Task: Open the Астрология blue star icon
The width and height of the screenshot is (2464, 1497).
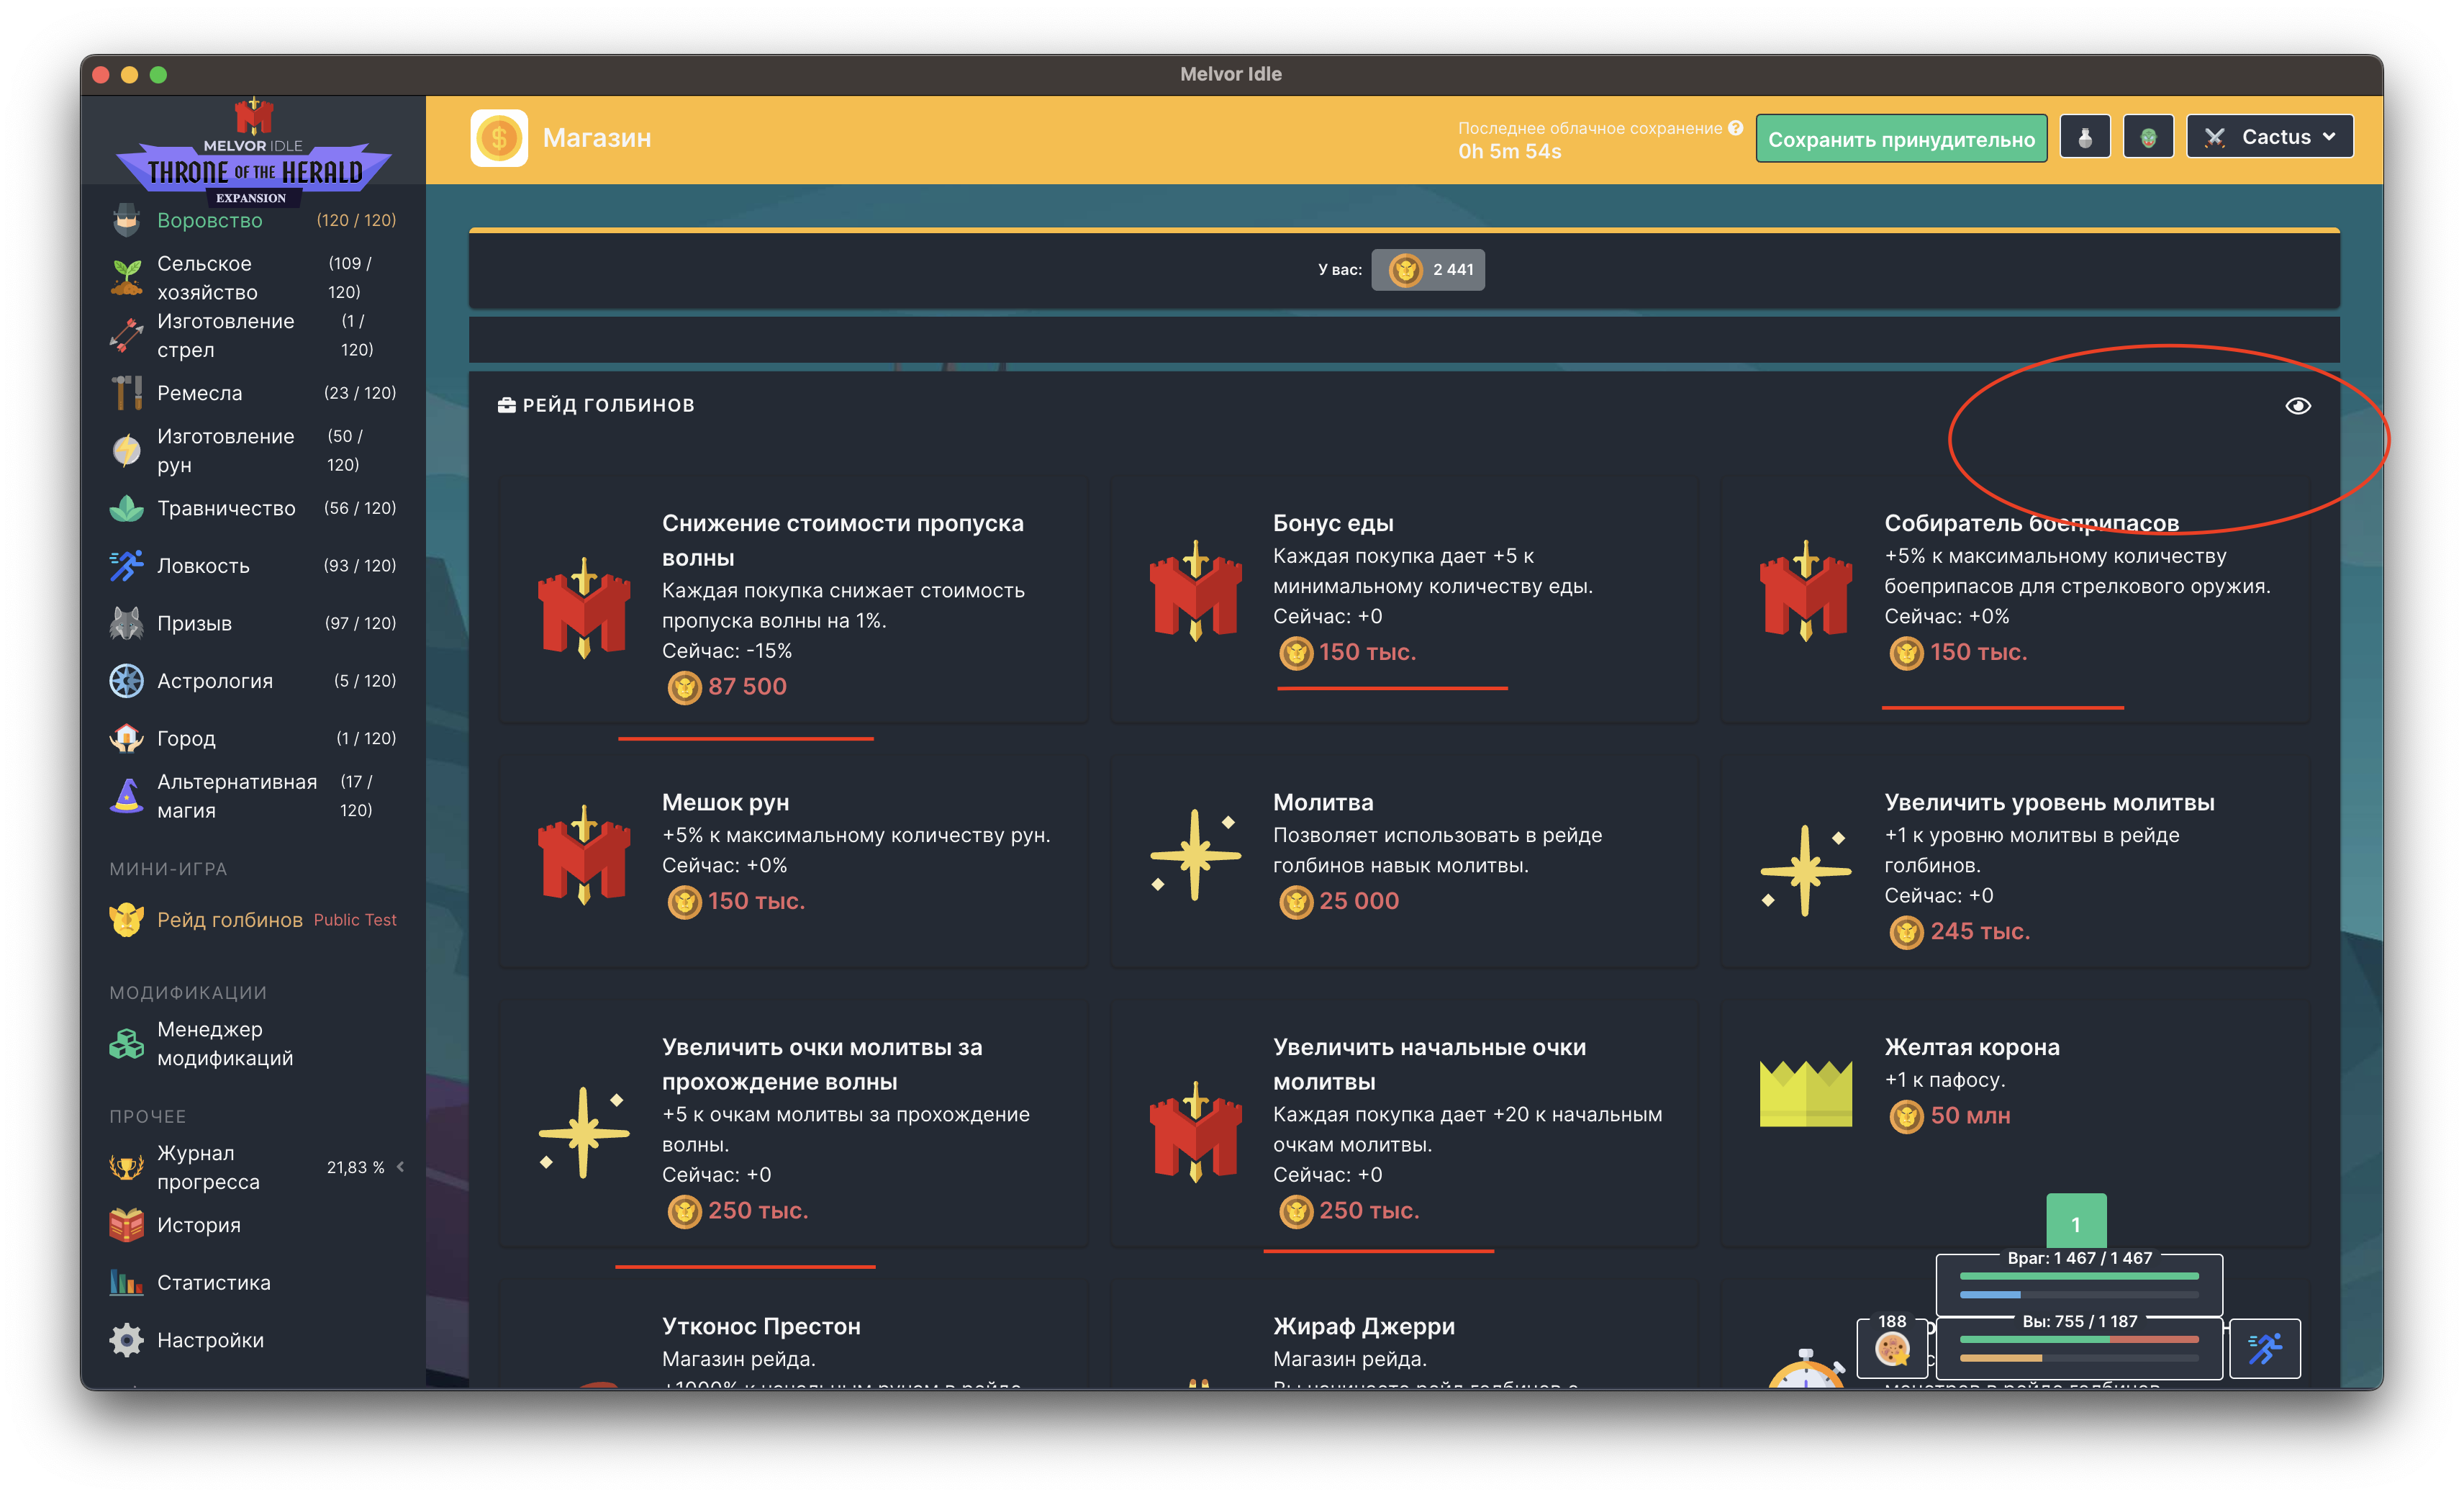Action: 126,680
